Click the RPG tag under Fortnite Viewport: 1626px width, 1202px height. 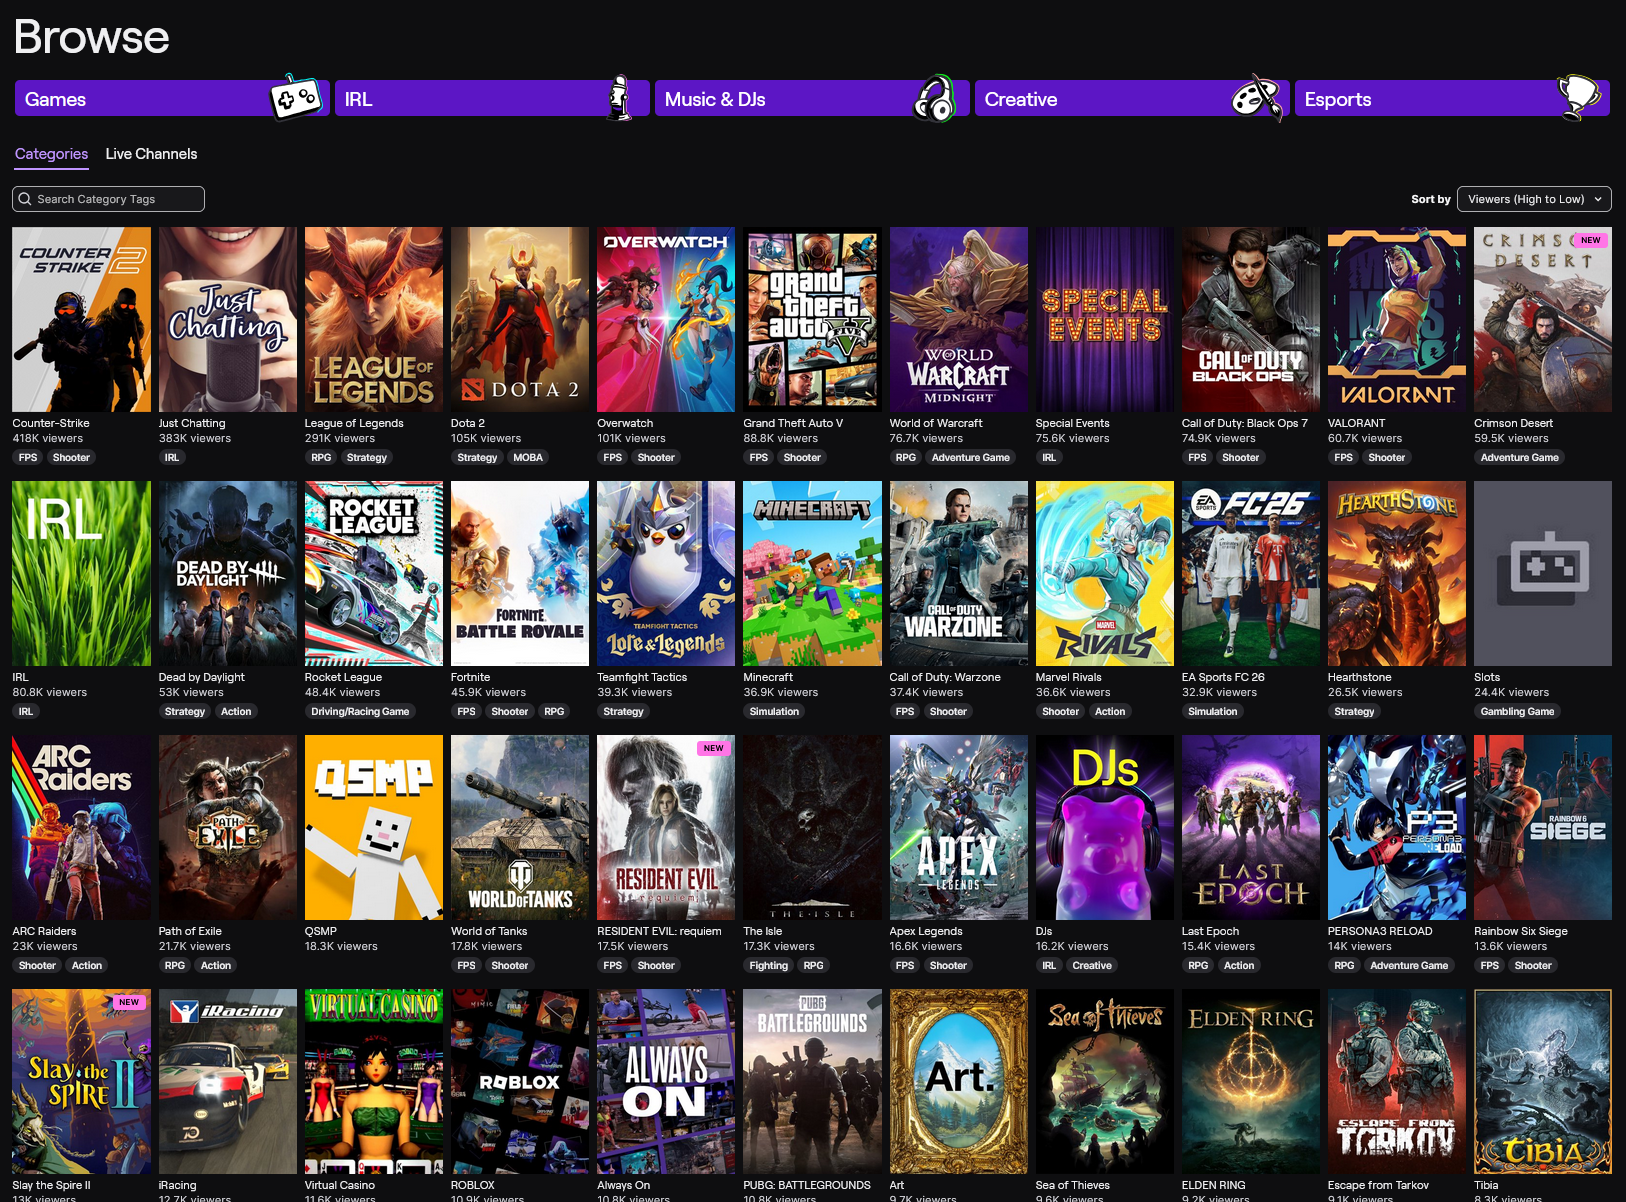tap(554, 712)
